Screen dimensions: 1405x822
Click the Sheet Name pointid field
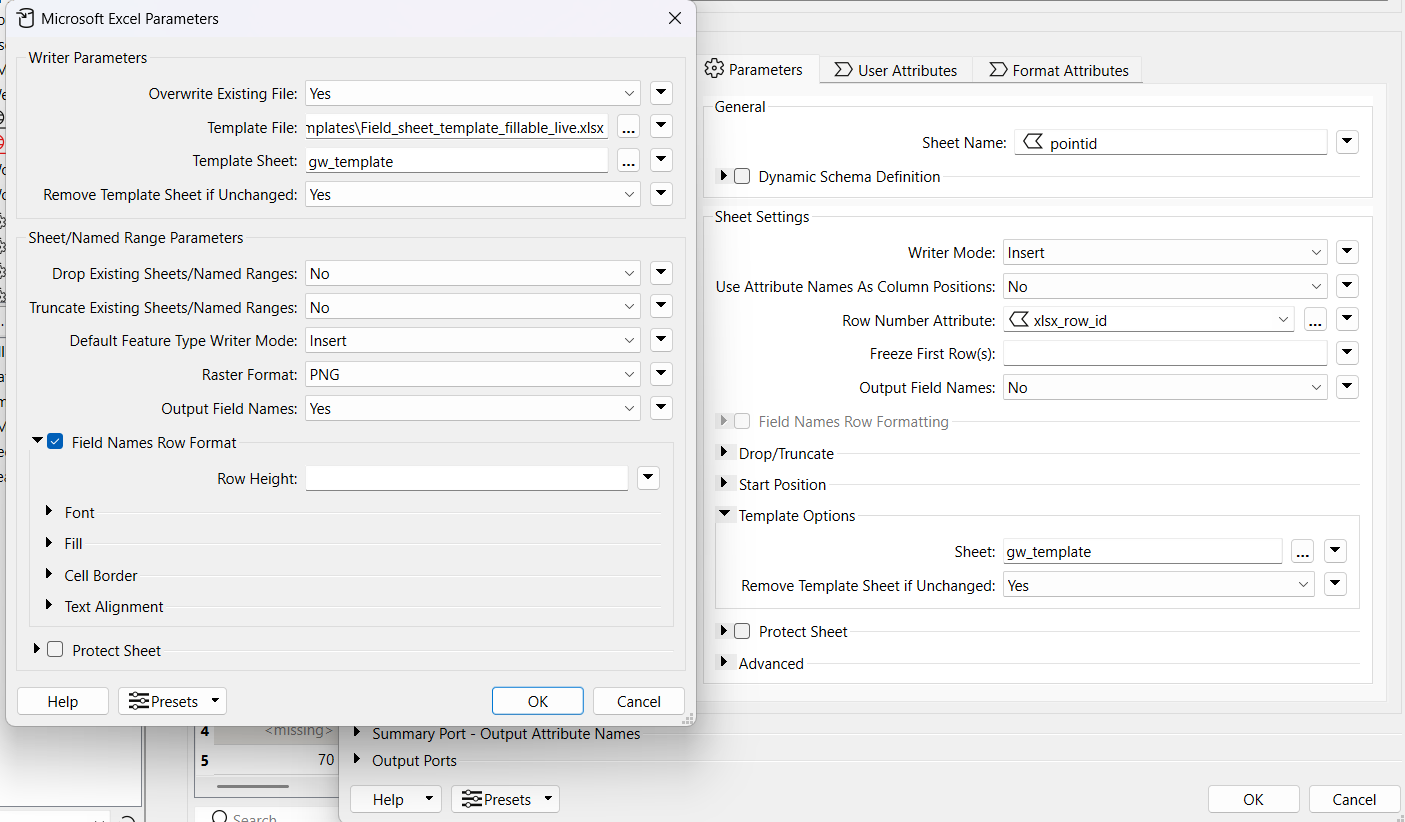tap(1171, 142)
